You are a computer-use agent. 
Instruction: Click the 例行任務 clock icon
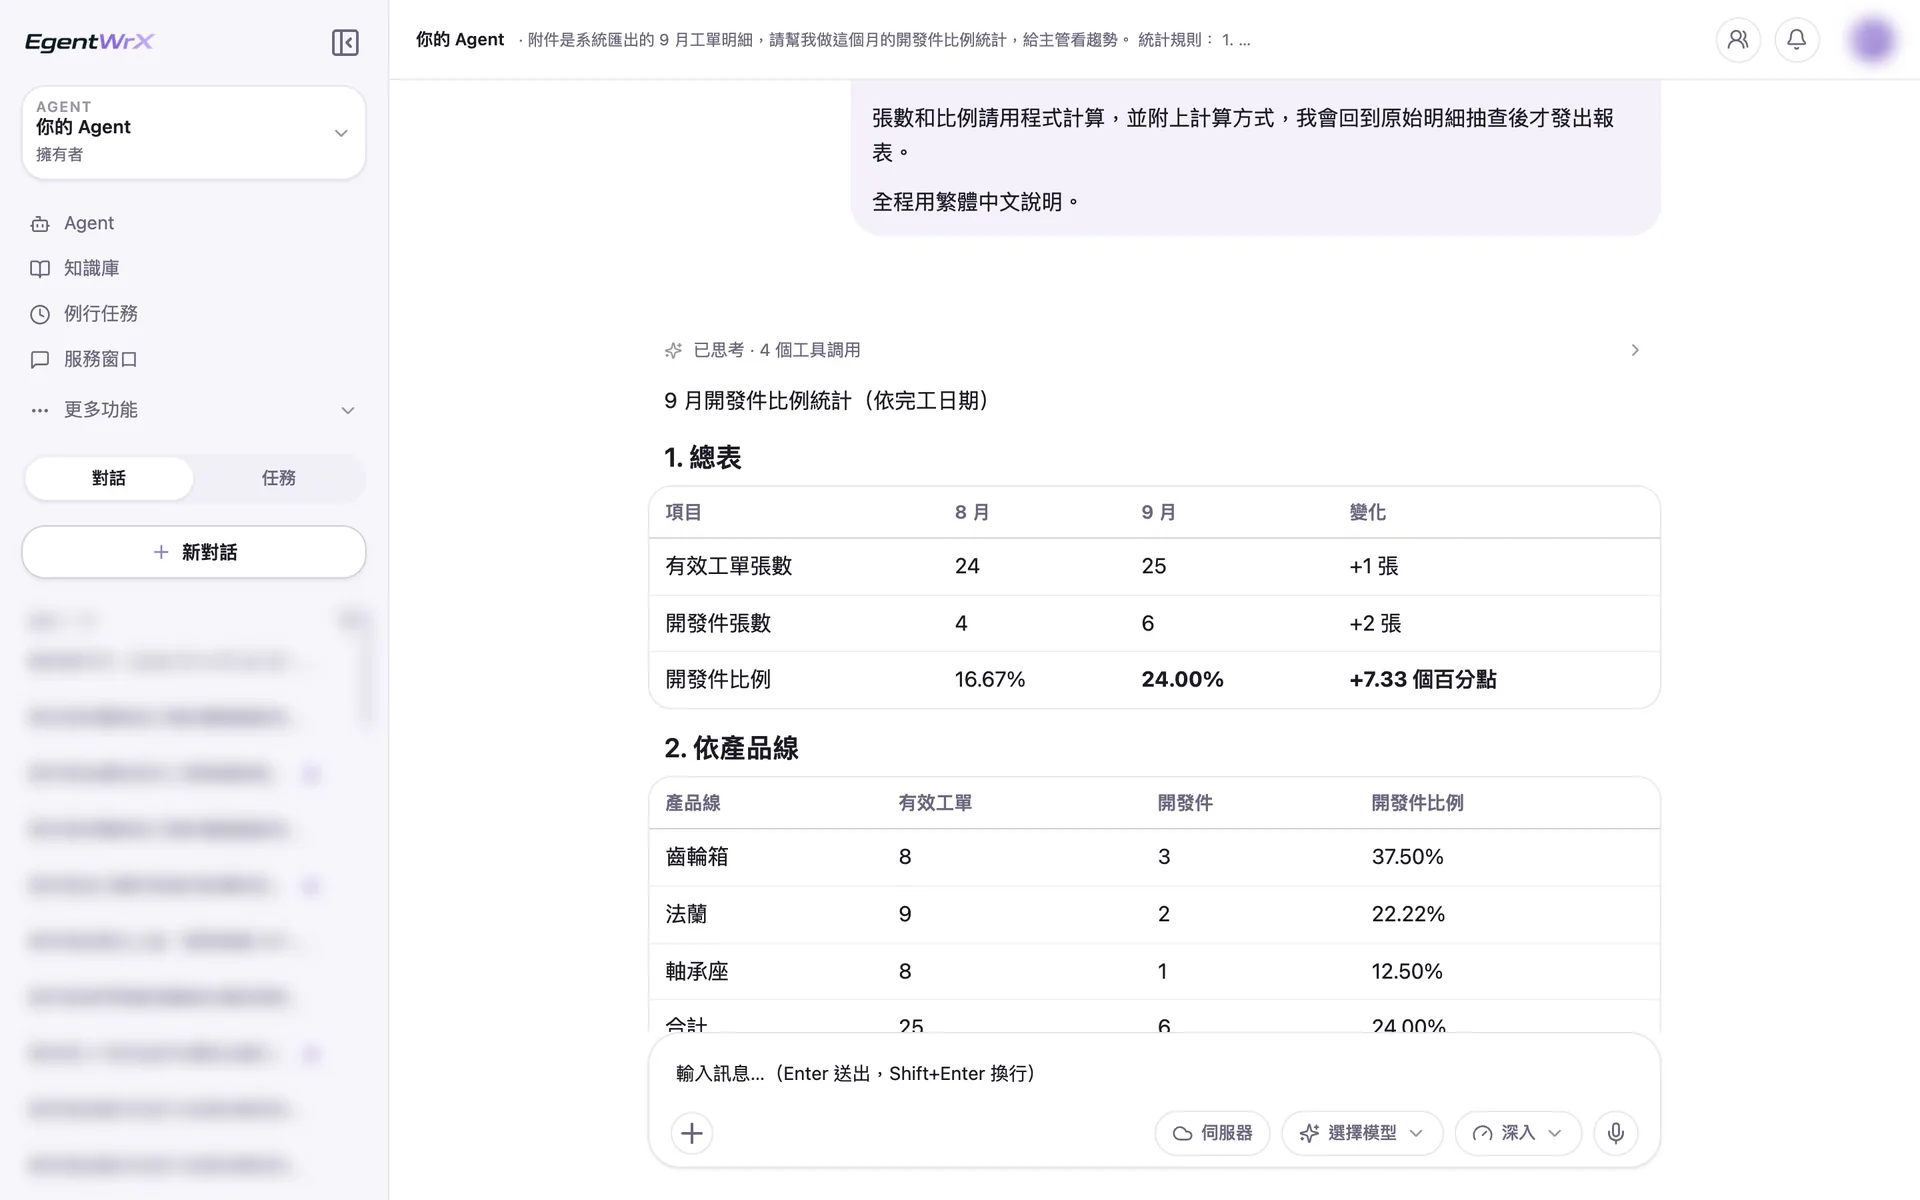click(40, 314)
